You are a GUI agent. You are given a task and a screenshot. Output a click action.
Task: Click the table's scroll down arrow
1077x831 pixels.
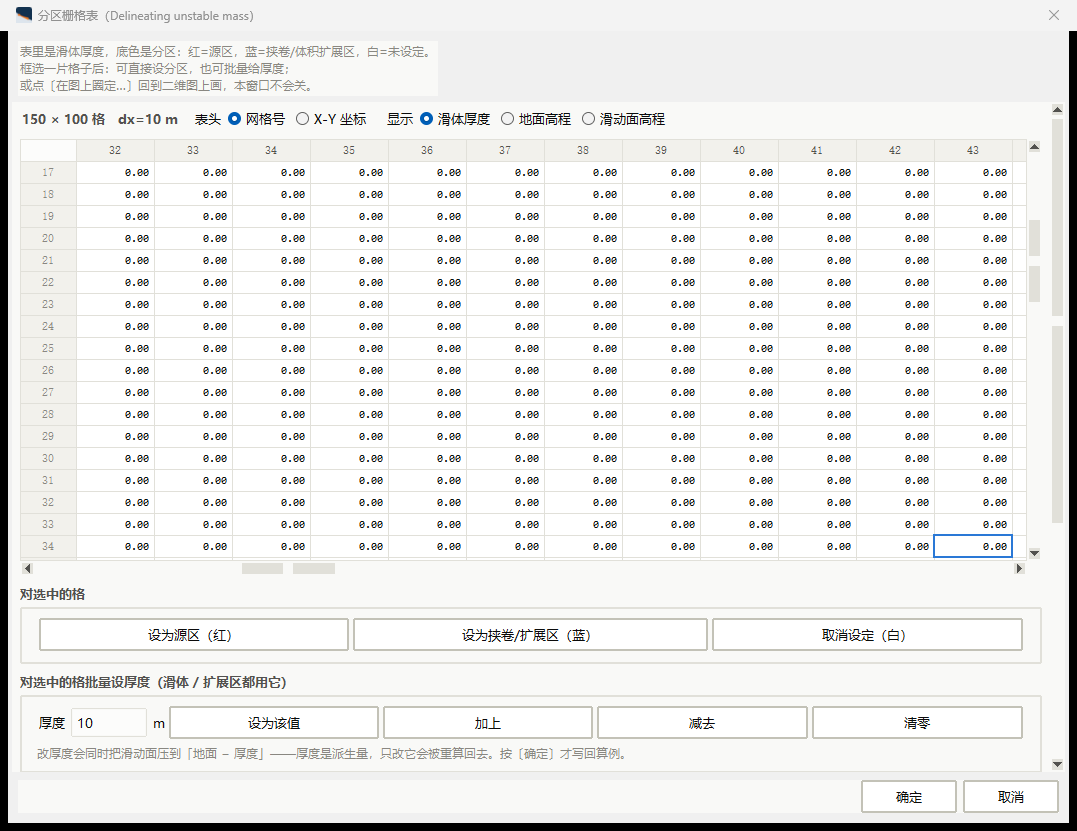pos(1034,553)
